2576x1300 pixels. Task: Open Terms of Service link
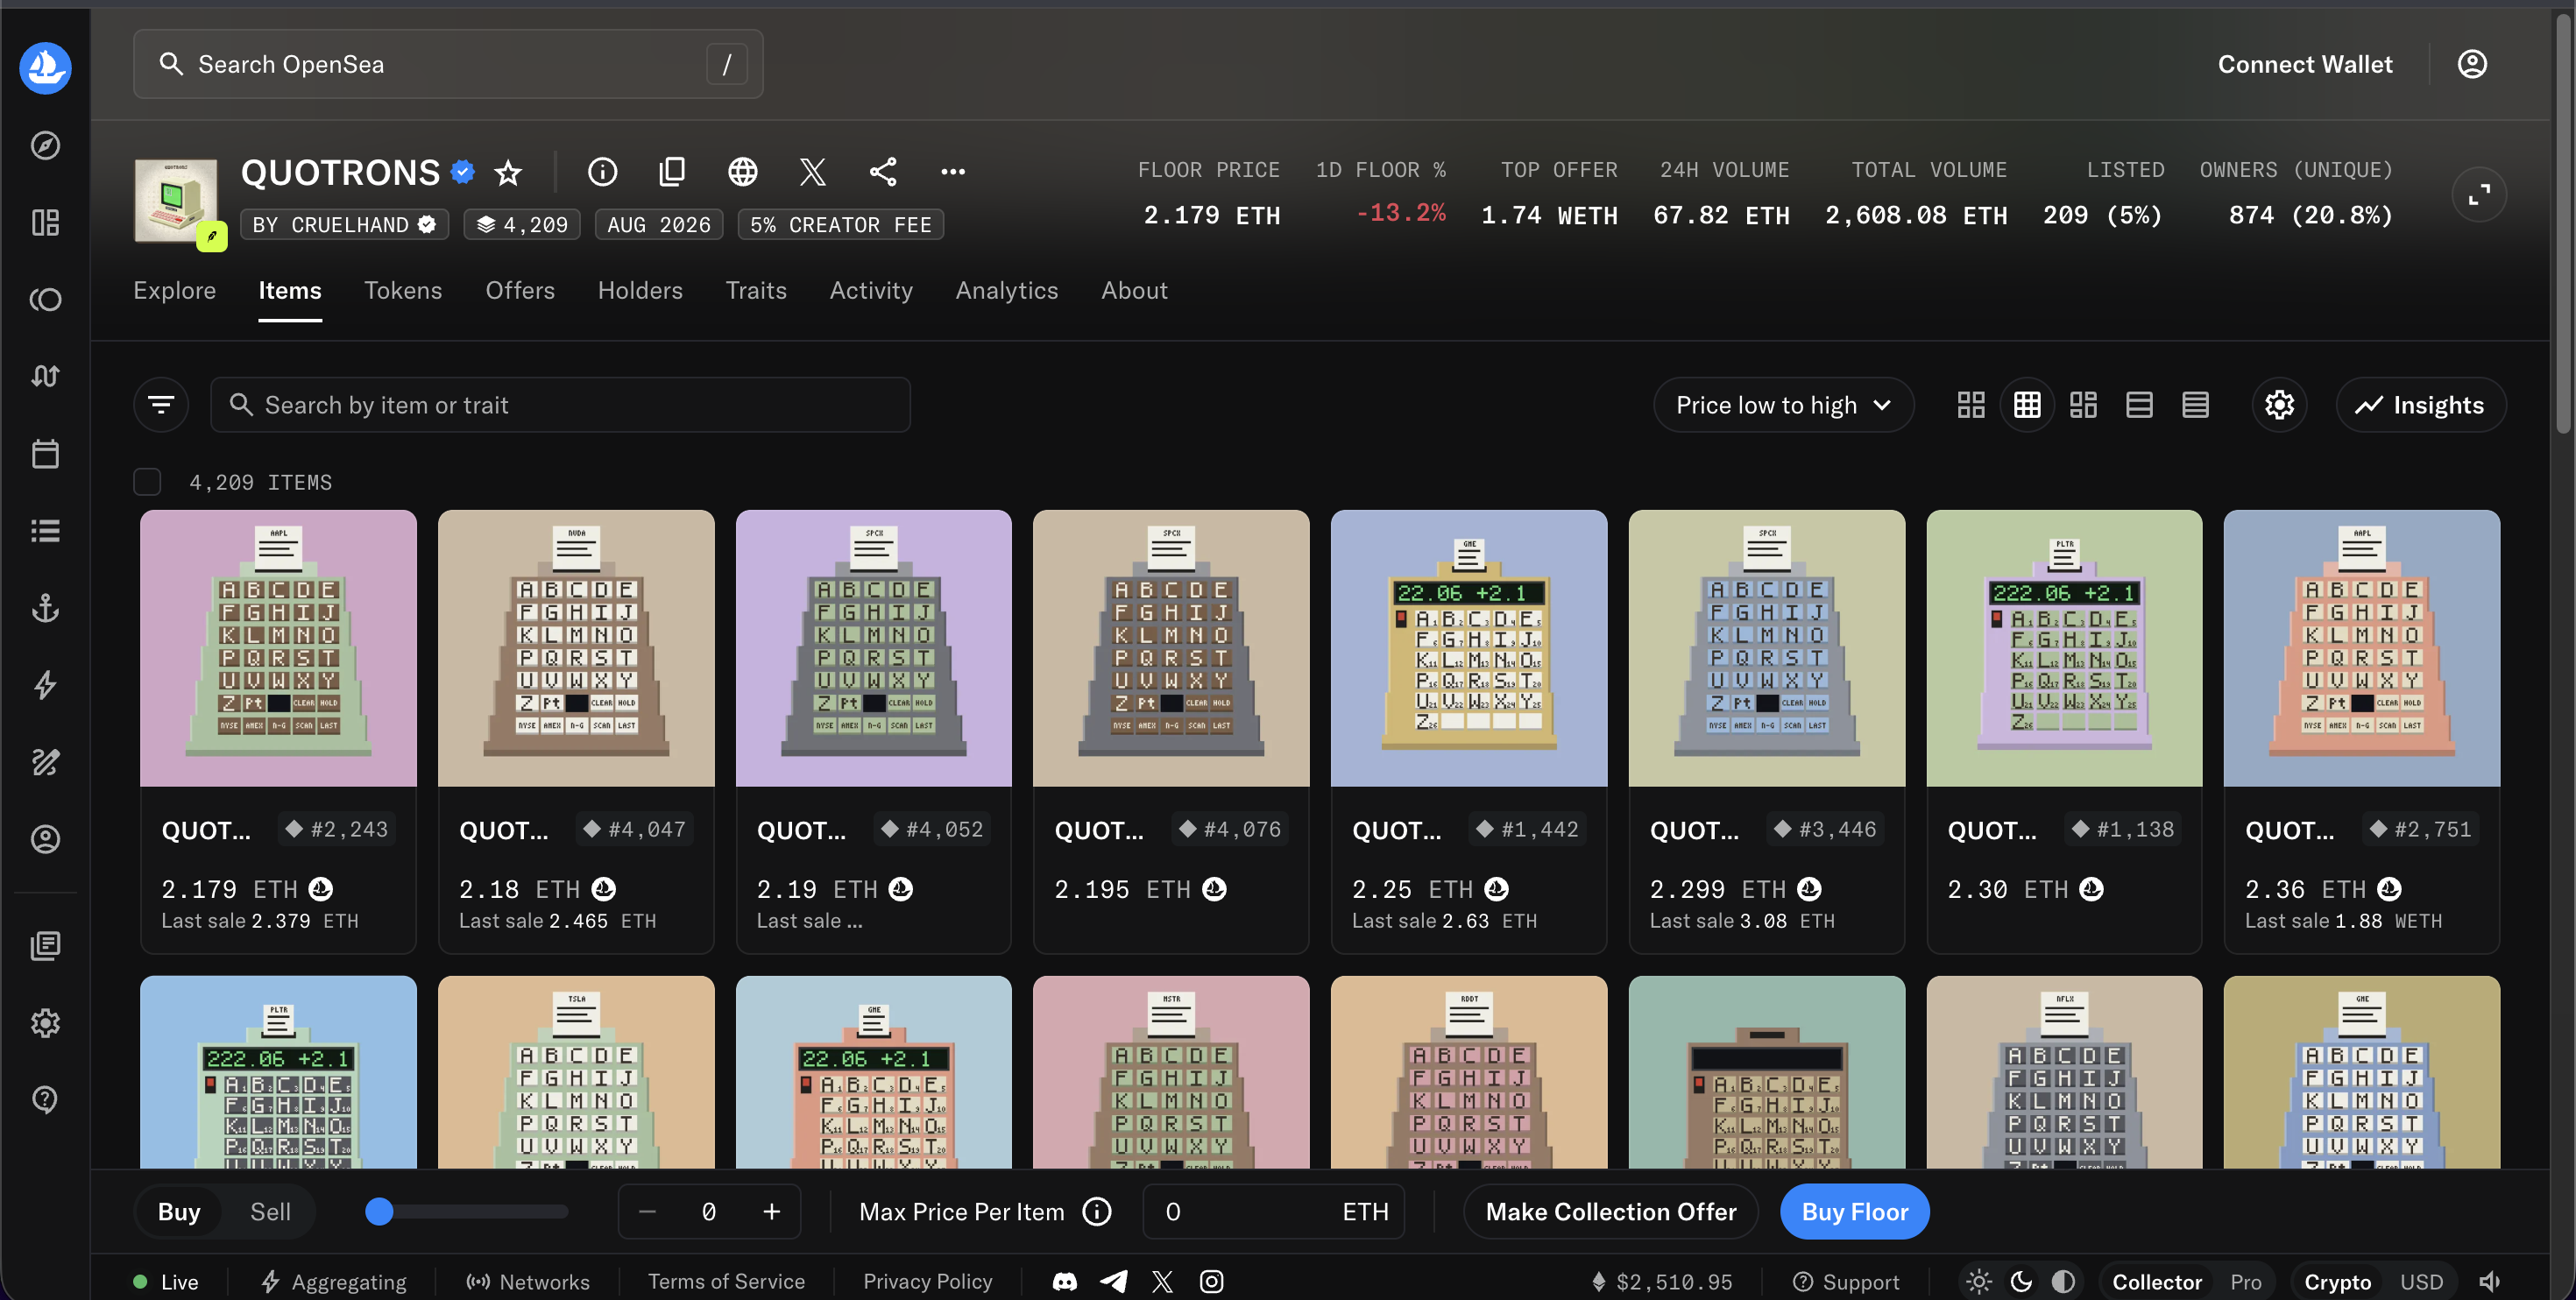[x=726, y=1281]
